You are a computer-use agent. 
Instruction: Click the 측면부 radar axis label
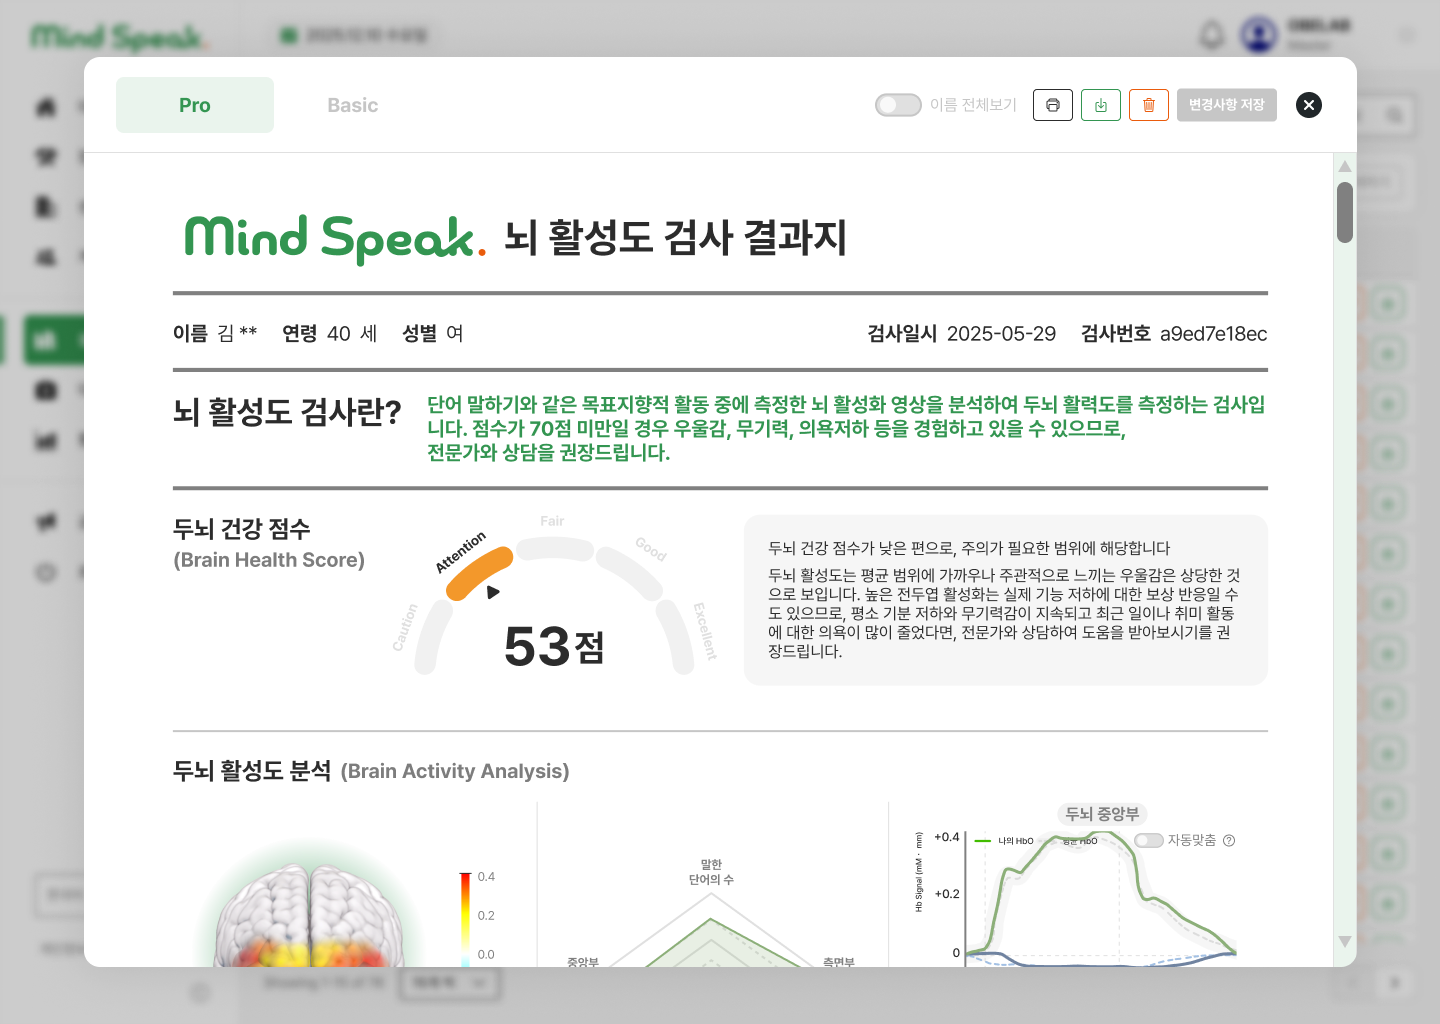pyautogui.click(x=839, y=962)
